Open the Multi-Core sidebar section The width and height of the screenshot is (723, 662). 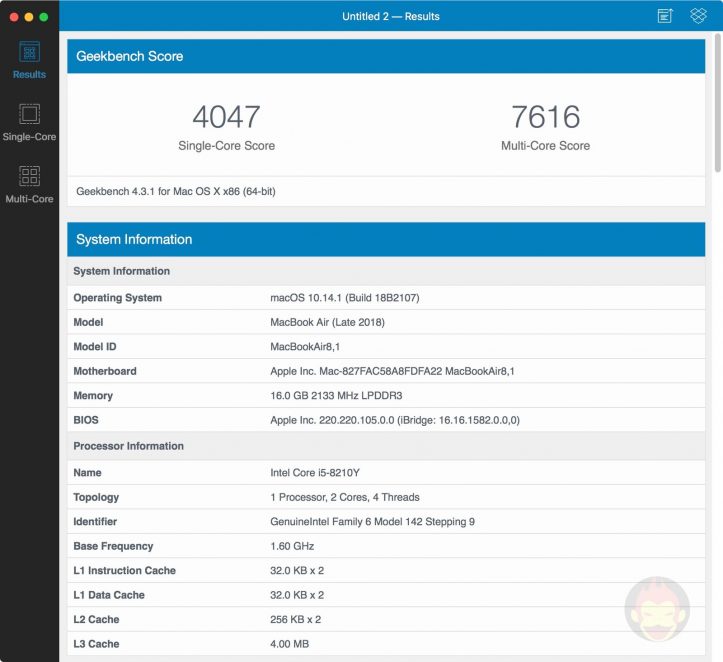click(29, 184)
